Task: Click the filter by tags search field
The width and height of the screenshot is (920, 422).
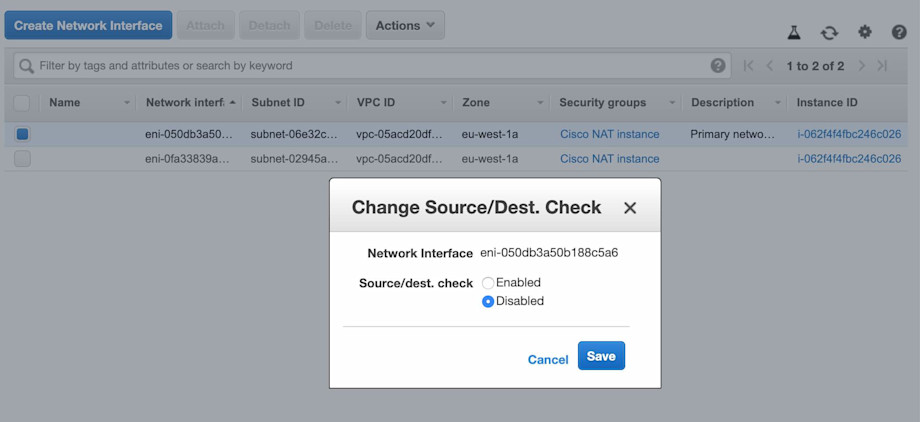Action: click(372, 66)
